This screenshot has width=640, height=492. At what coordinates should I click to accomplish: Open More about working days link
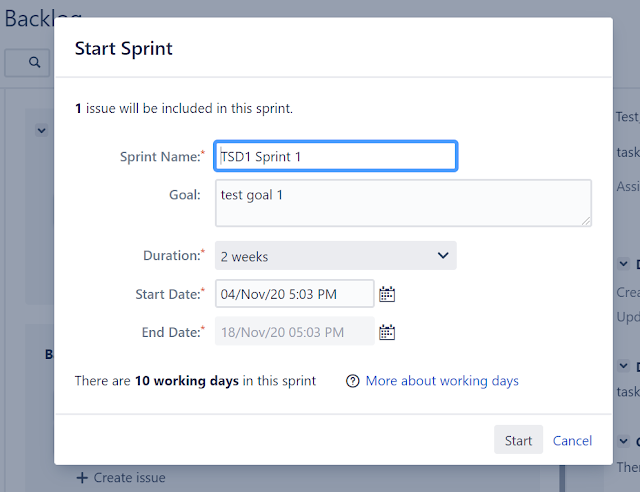coord(442,381)
